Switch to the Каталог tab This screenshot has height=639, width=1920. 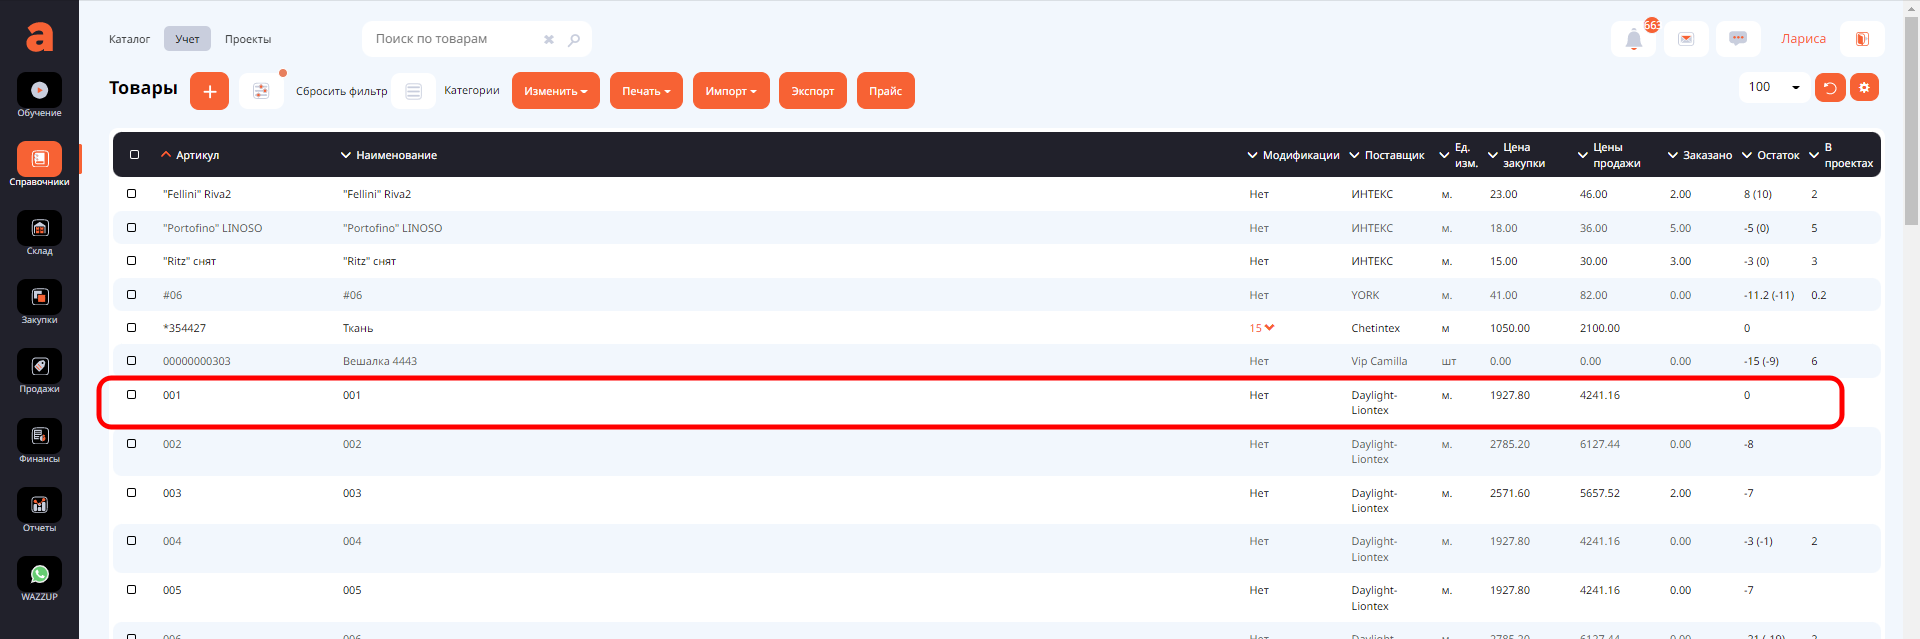[129, 40]
